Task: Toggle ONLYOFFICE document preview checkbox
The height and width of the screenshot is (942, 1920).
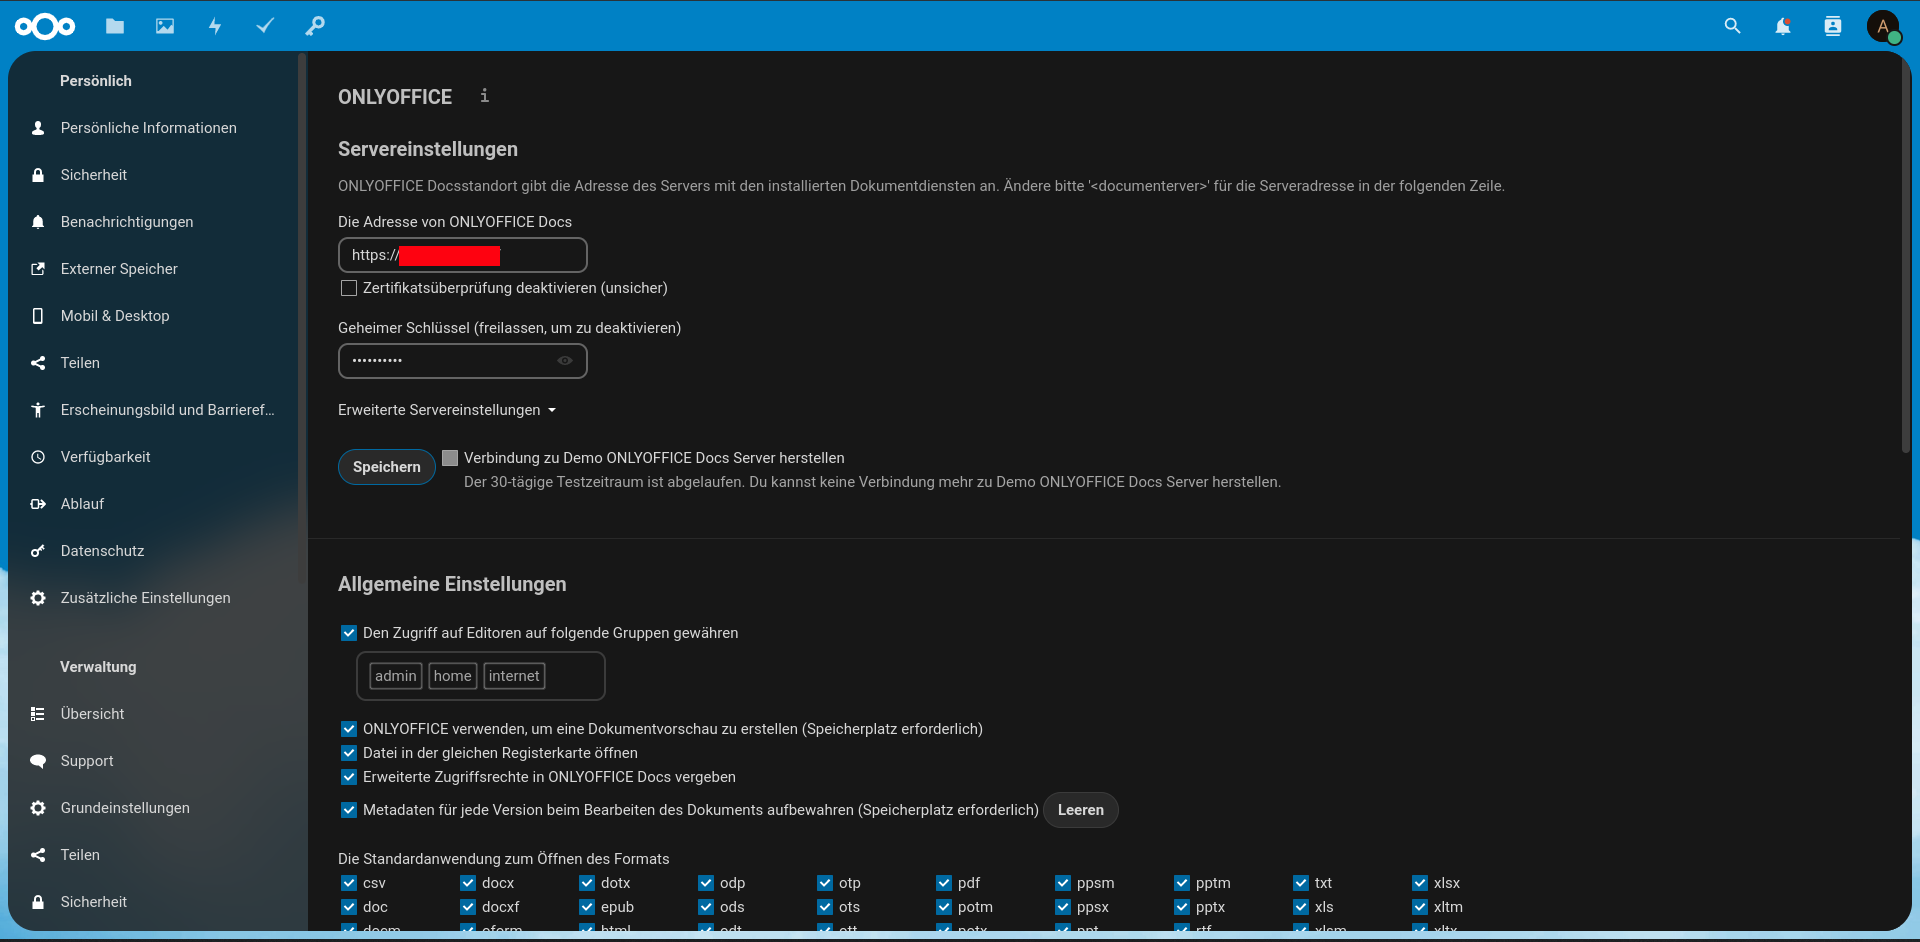Action: coord(349,729)
